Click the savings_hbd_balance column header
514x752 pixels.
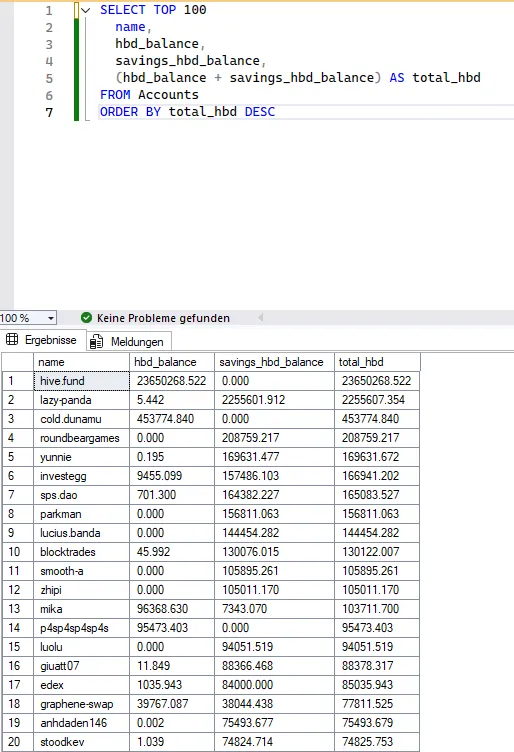274,362
